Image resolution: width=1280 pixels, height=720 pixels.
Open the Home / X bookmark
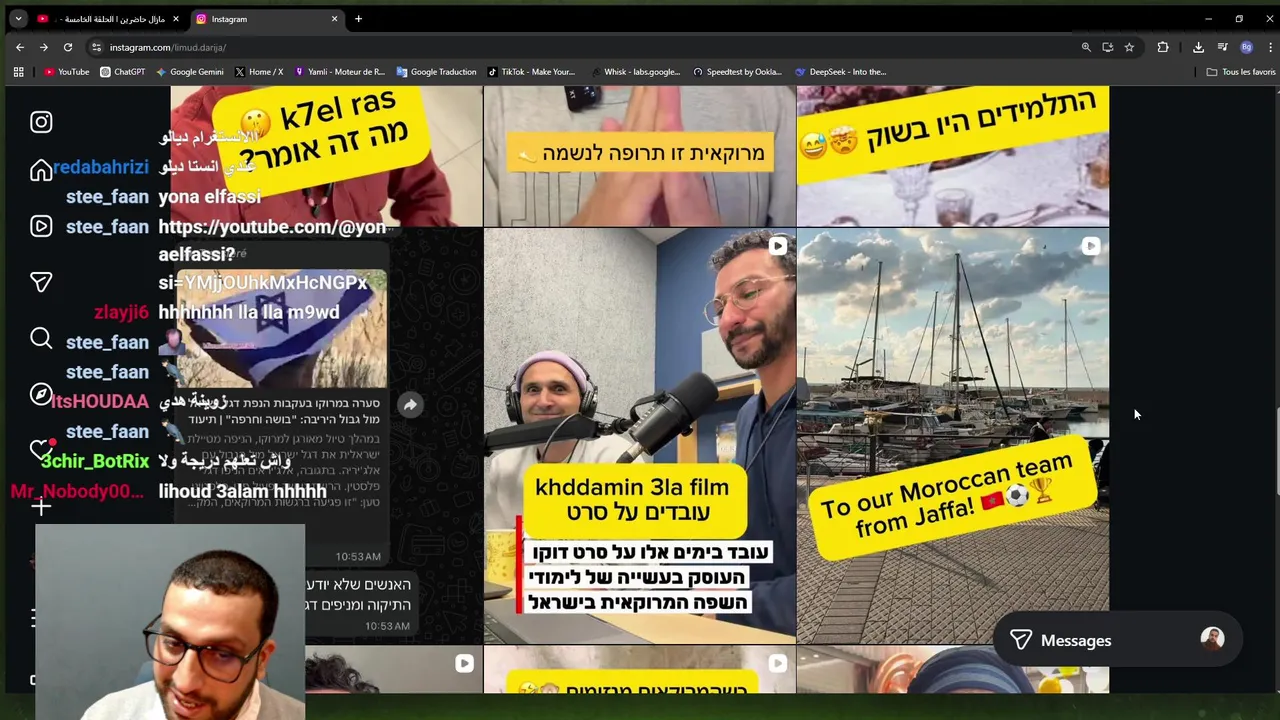tap(259, 72)
